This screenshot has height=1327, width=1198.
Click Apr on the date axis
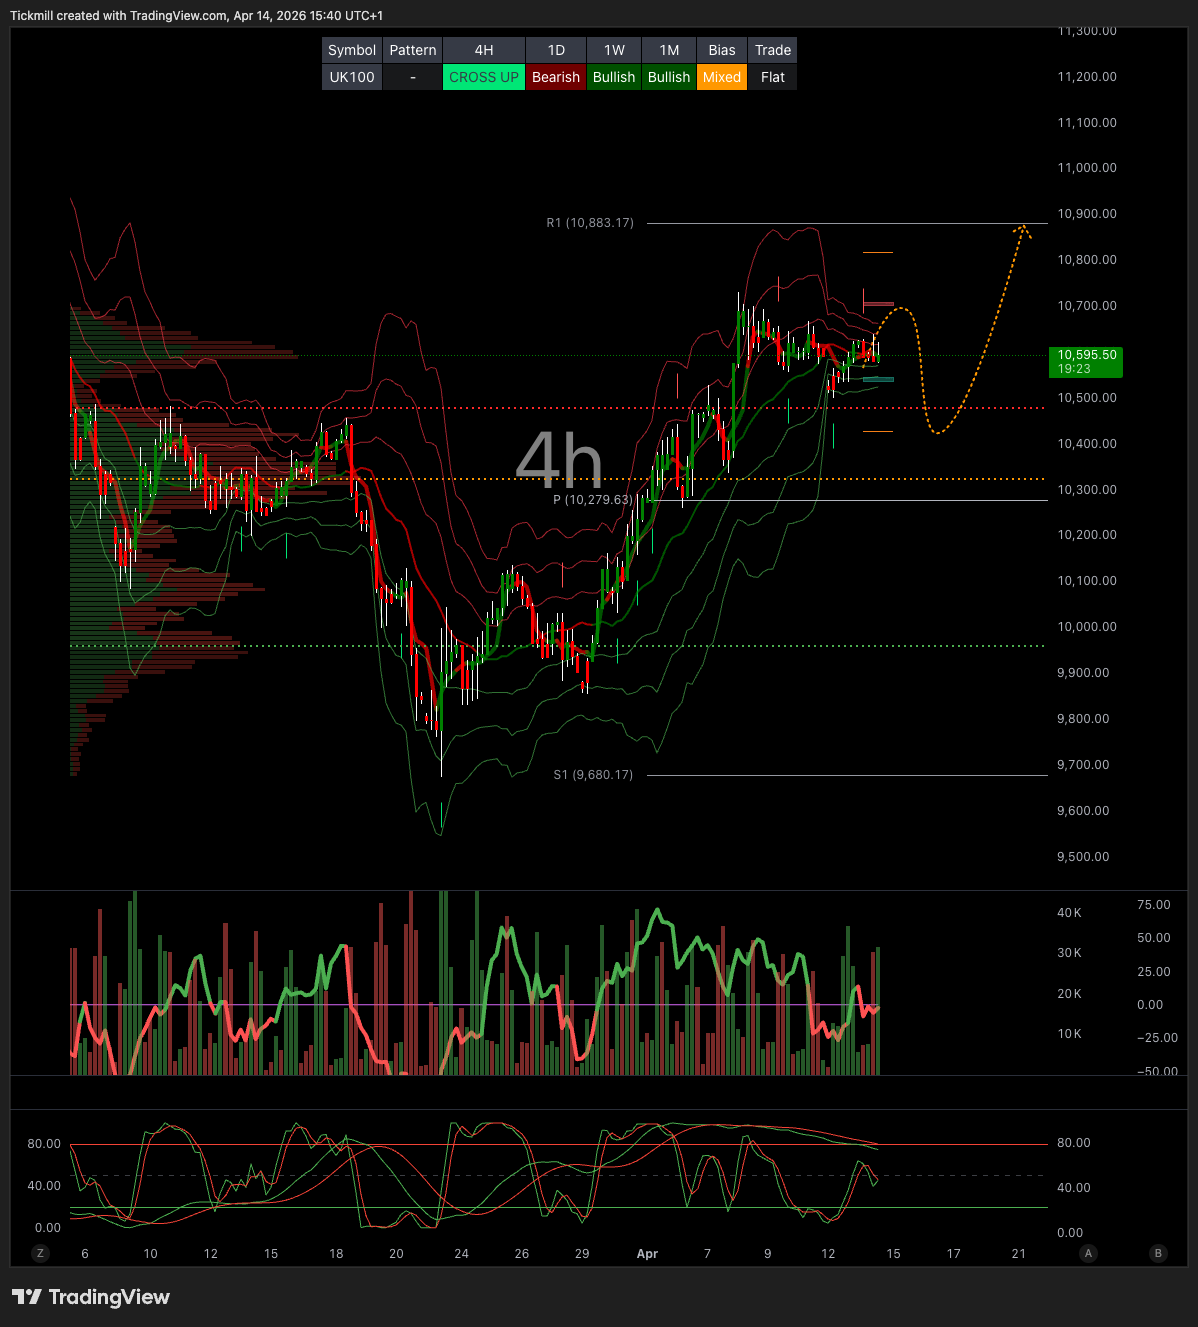click(x=647, y=1253)
